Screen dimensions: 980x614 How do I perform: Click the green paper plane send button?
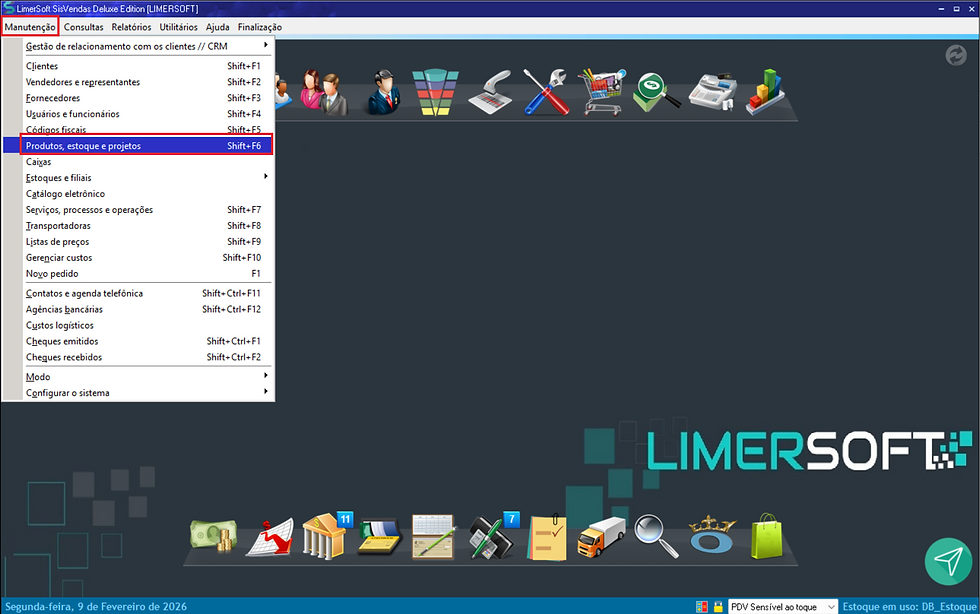949,561
